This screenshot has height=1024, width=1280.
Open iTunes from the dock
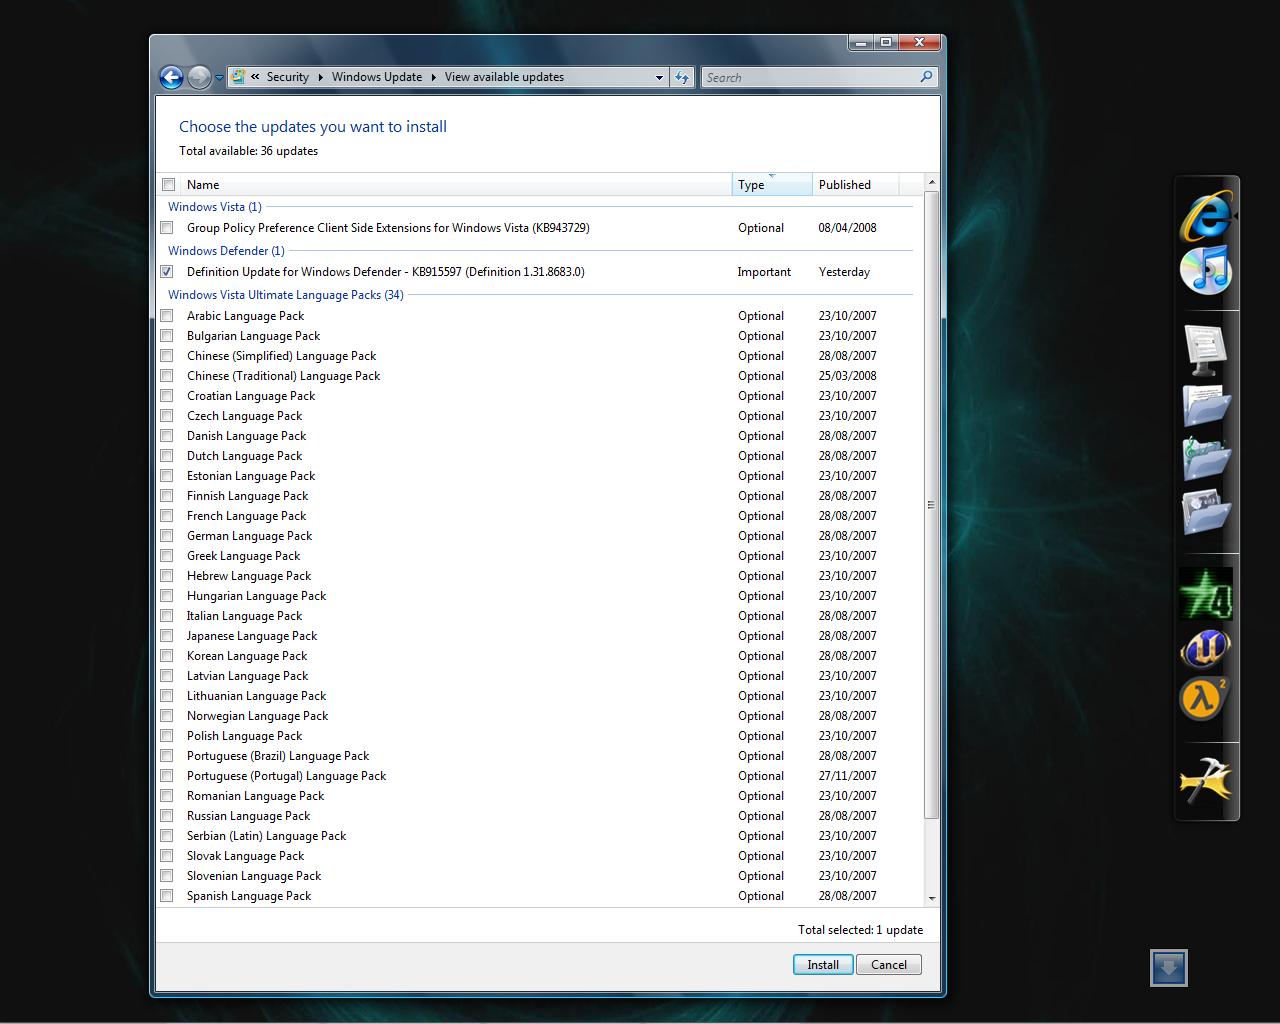click(x=1206, y=270)
